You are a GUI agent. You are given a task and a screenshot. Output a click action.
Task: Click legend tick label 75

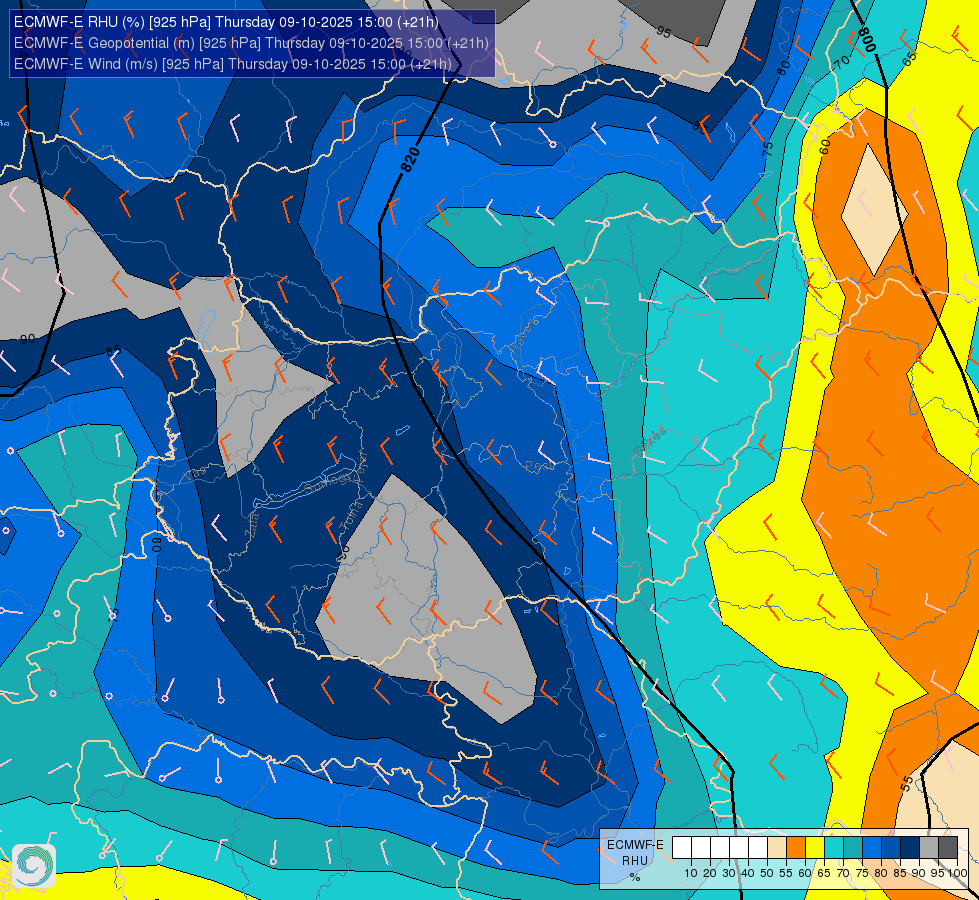pyautogui.click(x=862, y=873)
